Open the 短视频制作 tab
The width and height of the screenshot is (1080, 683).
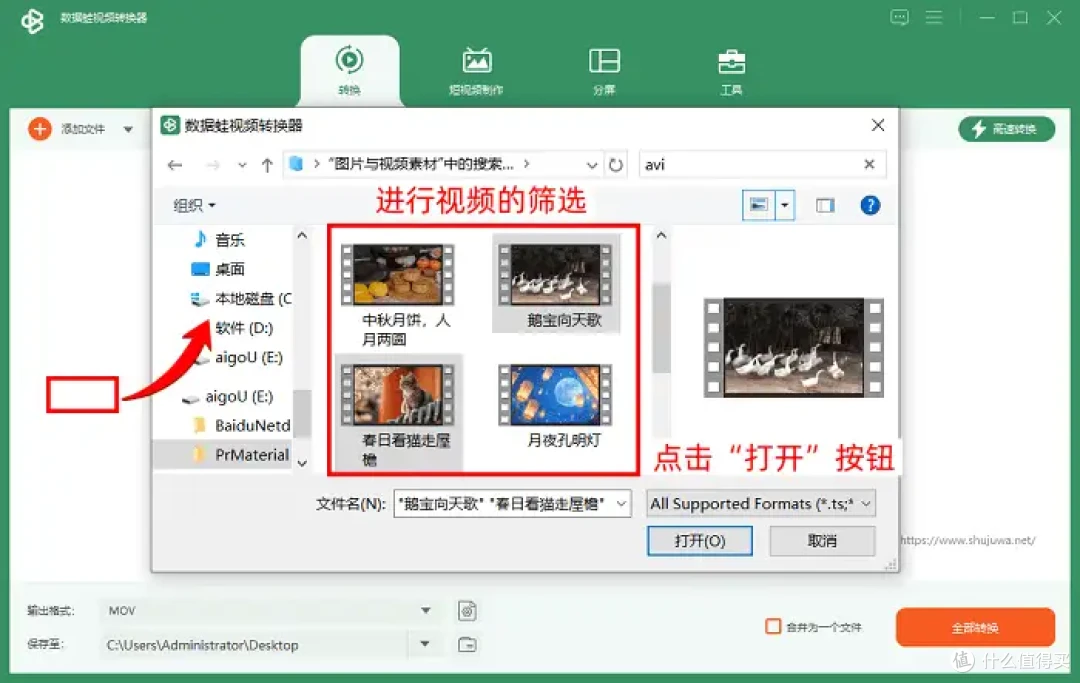[477, 71]
